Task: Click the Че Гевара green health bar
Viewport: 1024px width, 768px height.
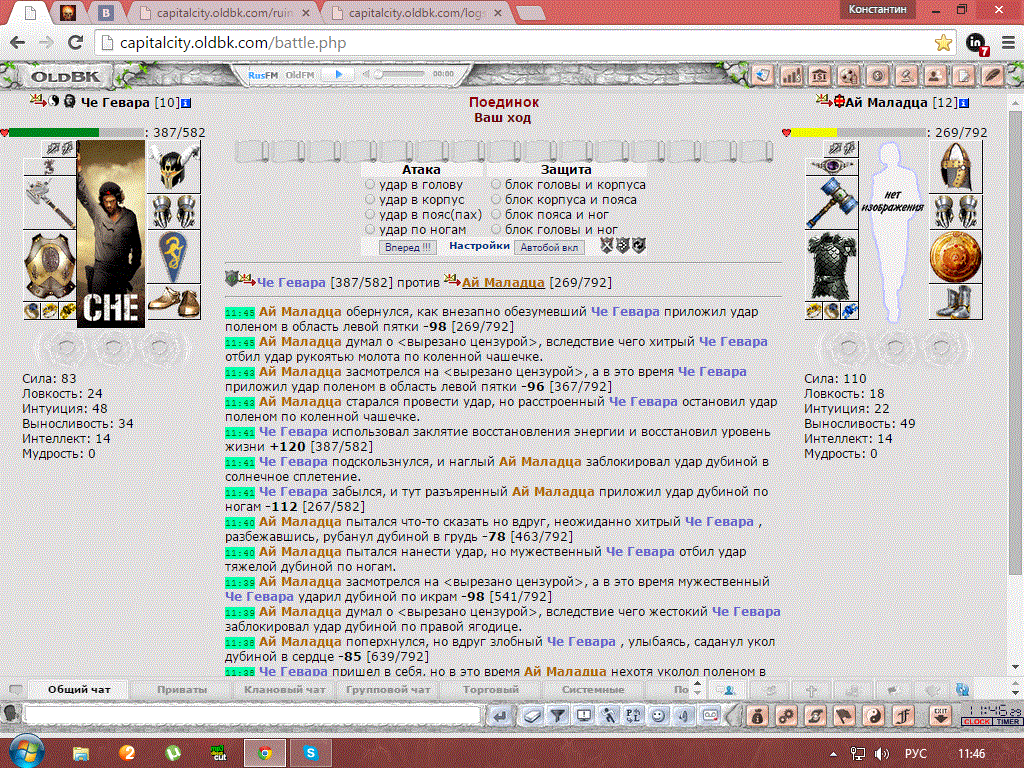Action: tap(76, 133)
